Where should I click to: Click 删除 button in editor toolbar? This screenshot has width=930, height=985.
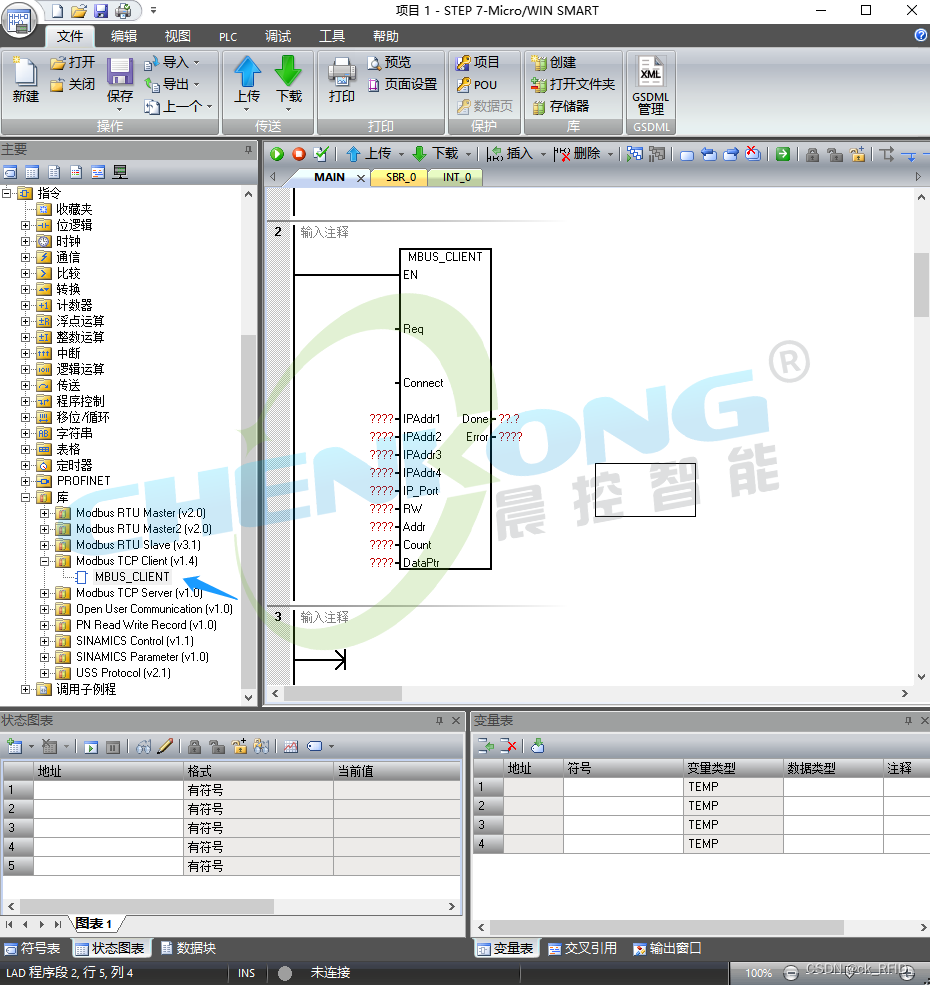tap(578, 154)
